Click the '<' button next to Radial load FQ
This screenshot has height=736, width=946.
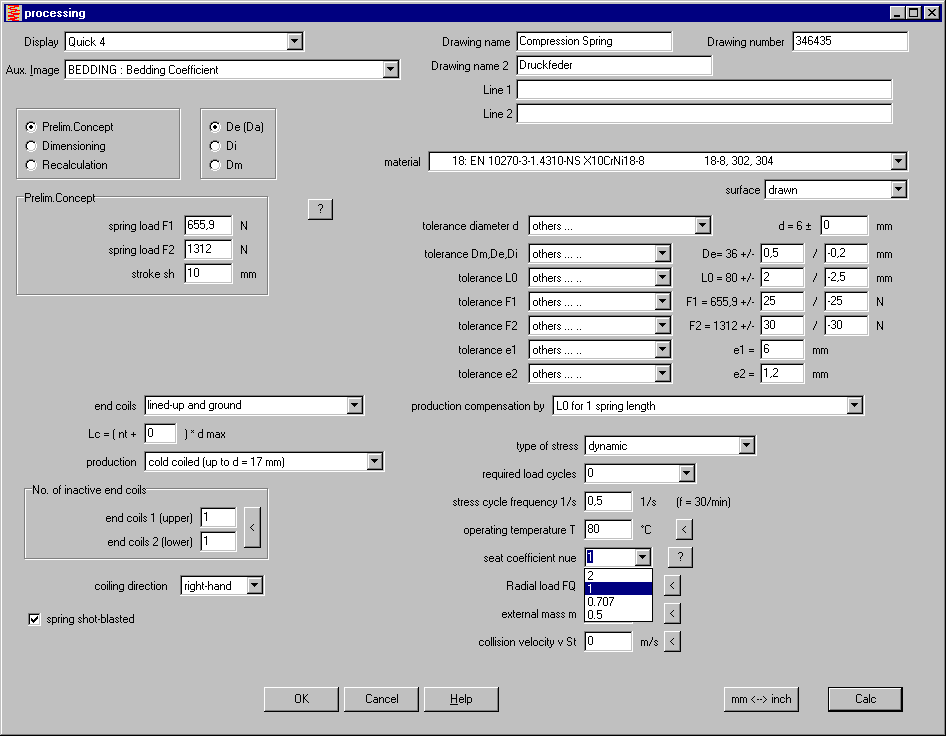(672, 585)
